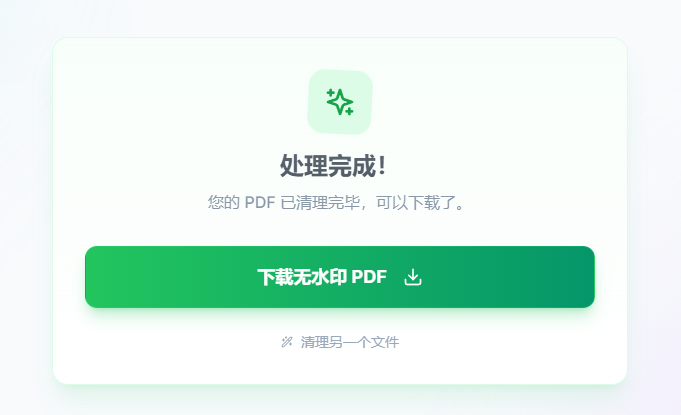Viewport: 681px width, 415px height.
Task: Click the word PDF in the gray subtitle
Action: 260,203
